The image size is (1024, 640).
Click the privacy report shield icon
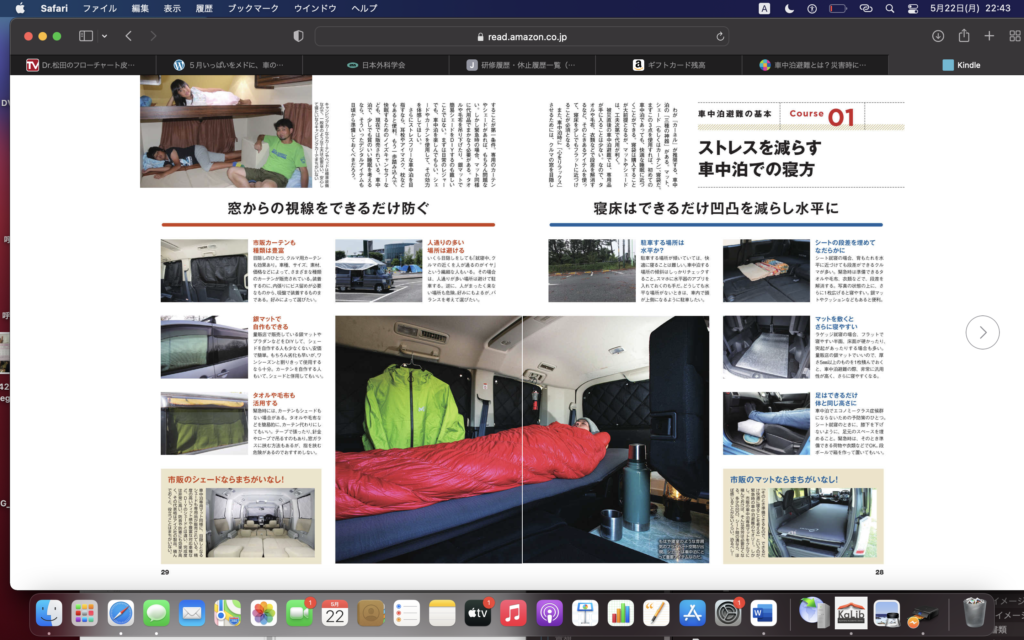click(x=298, y=36)
